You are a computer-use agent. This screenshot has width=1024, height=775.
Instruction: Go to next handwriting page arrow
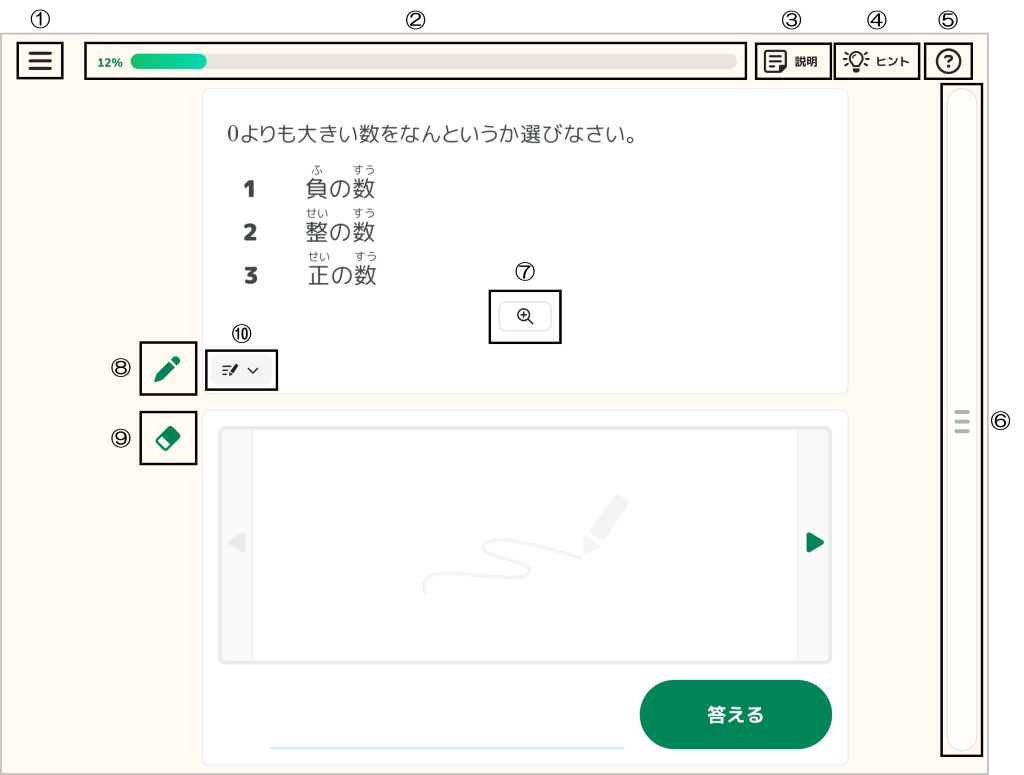(x=814, y=543)
